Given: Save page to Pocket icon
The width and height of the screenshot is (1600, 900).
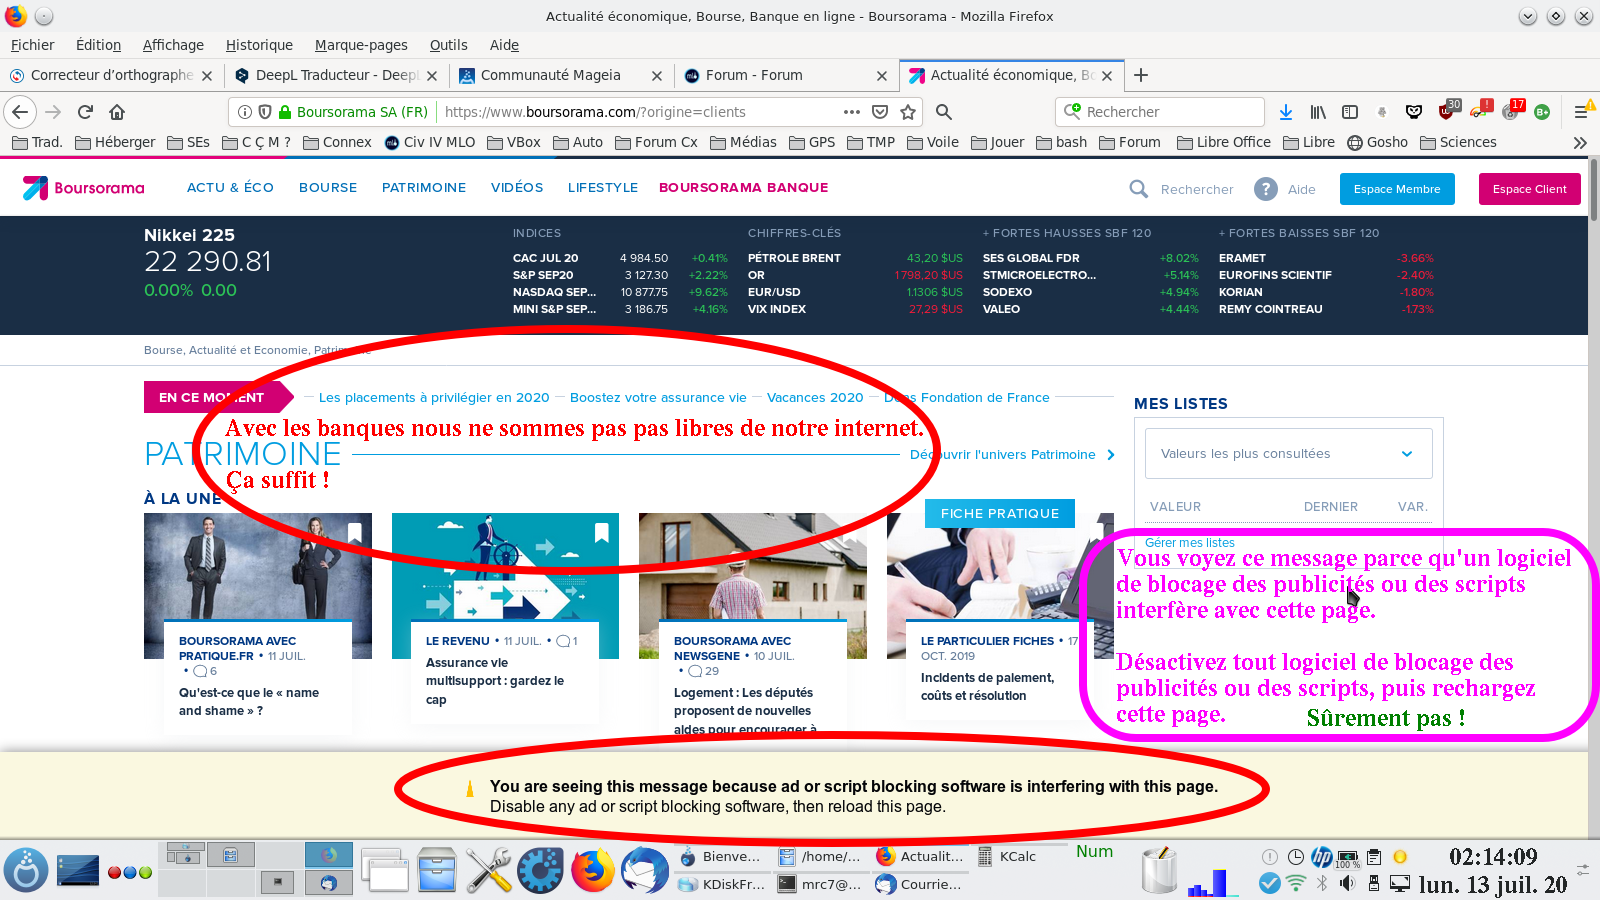Looking at the screenshot, I should click(880, 112).
